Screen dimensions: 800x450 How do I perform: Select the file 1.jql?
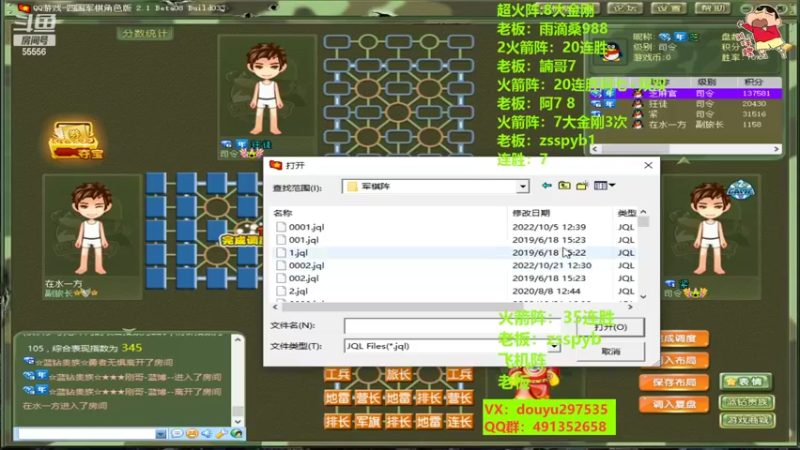tap(298, 253)
